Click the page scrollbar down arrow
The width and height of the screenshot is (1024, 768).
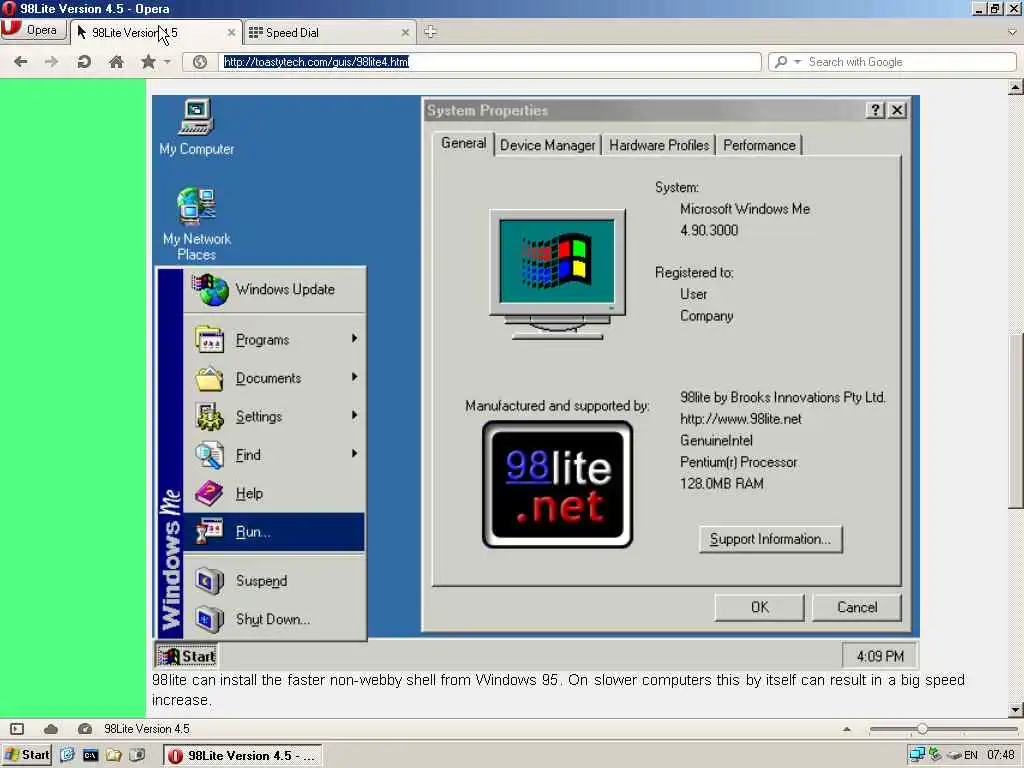1015,709
